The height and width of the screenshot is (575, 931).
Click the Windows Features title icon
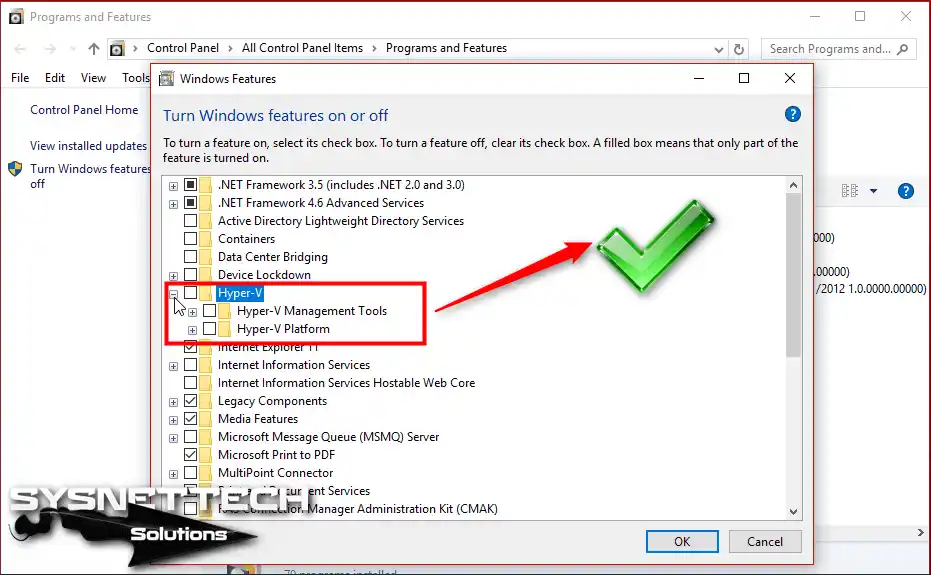pos(167,78)
